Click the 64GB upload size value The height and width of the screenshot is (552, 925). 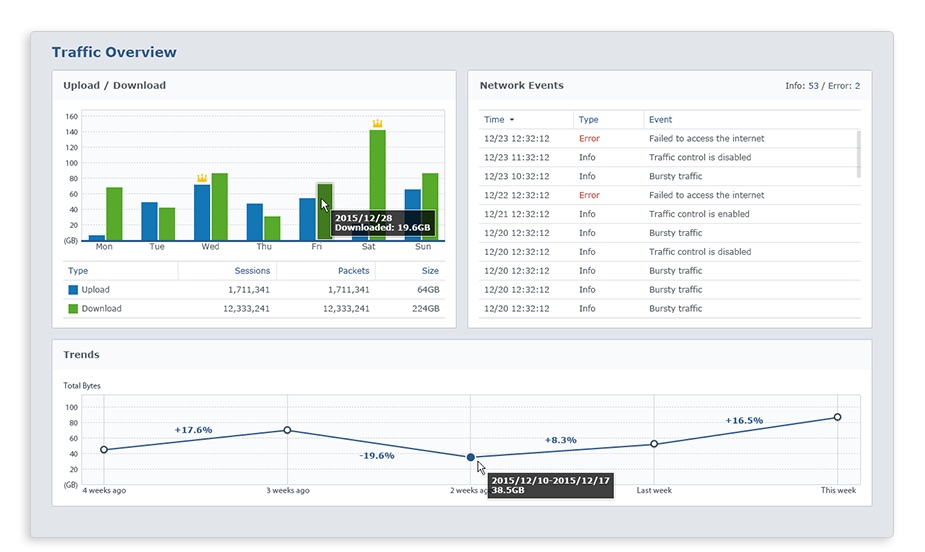pyautogui.click(x=428, y=290)
